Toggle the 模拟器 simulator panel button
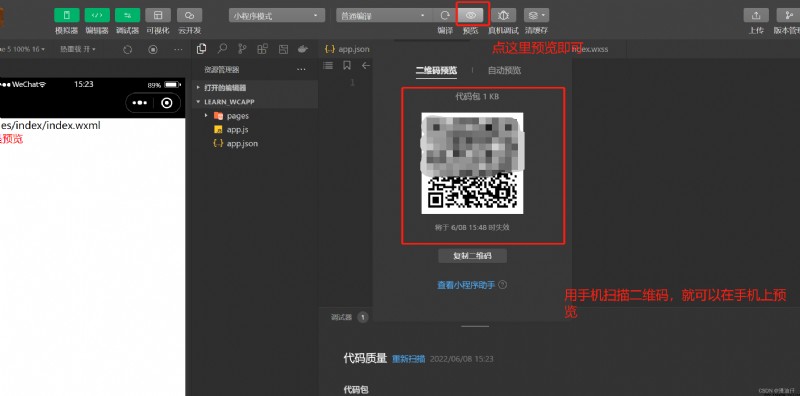Screen dimensions: 800x396 pyautogui.click(x=67, y=15)
